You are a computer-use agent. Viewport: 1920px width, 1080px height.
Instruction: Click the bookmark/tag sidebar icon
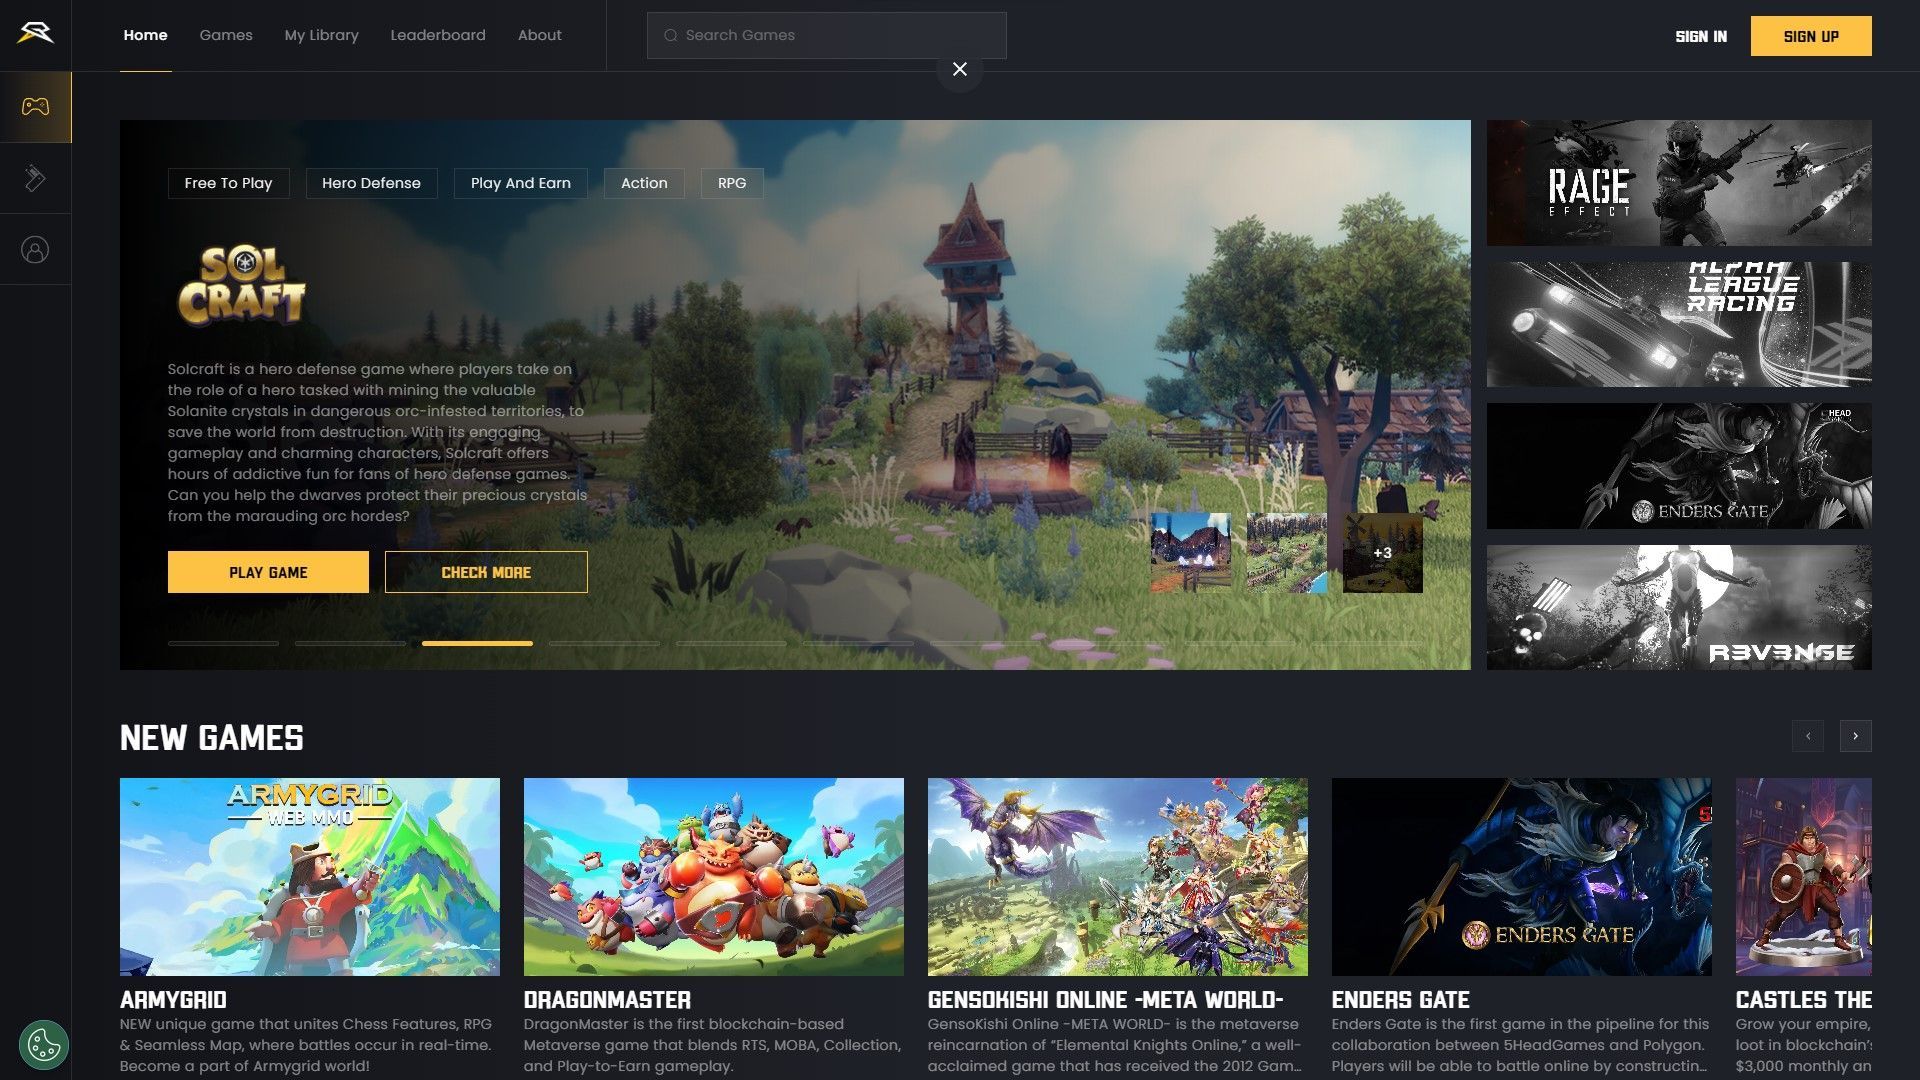tap(36, 178)
